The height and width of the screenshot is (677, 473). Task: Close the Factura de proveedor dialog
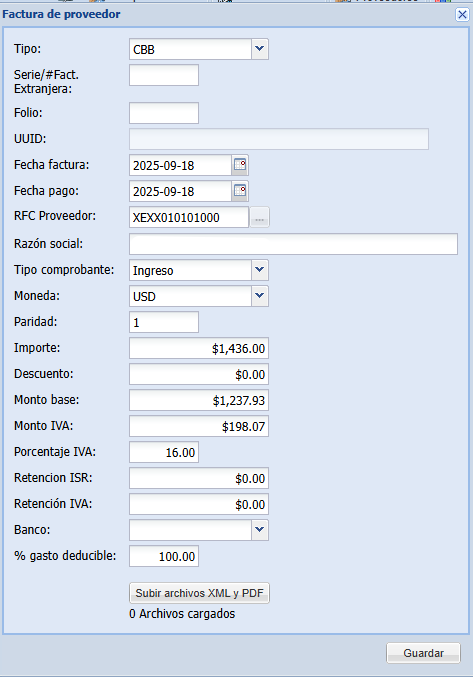[462, 15]
